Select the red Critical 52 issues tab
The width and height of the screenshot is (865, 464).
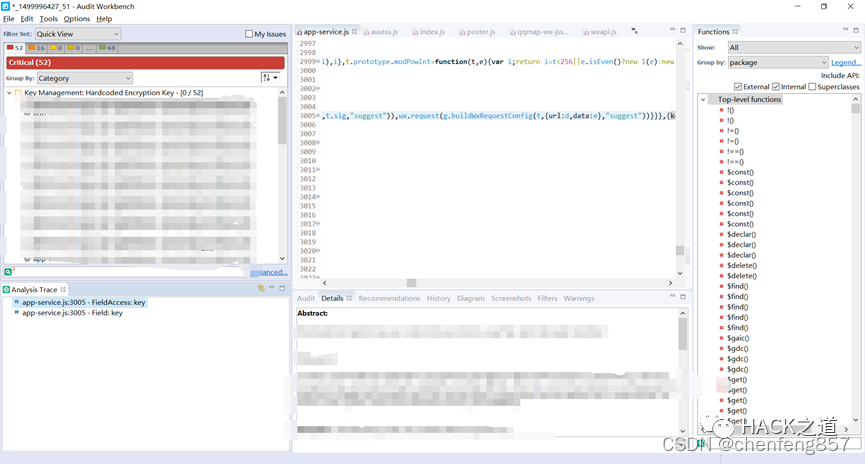[17, 47]
